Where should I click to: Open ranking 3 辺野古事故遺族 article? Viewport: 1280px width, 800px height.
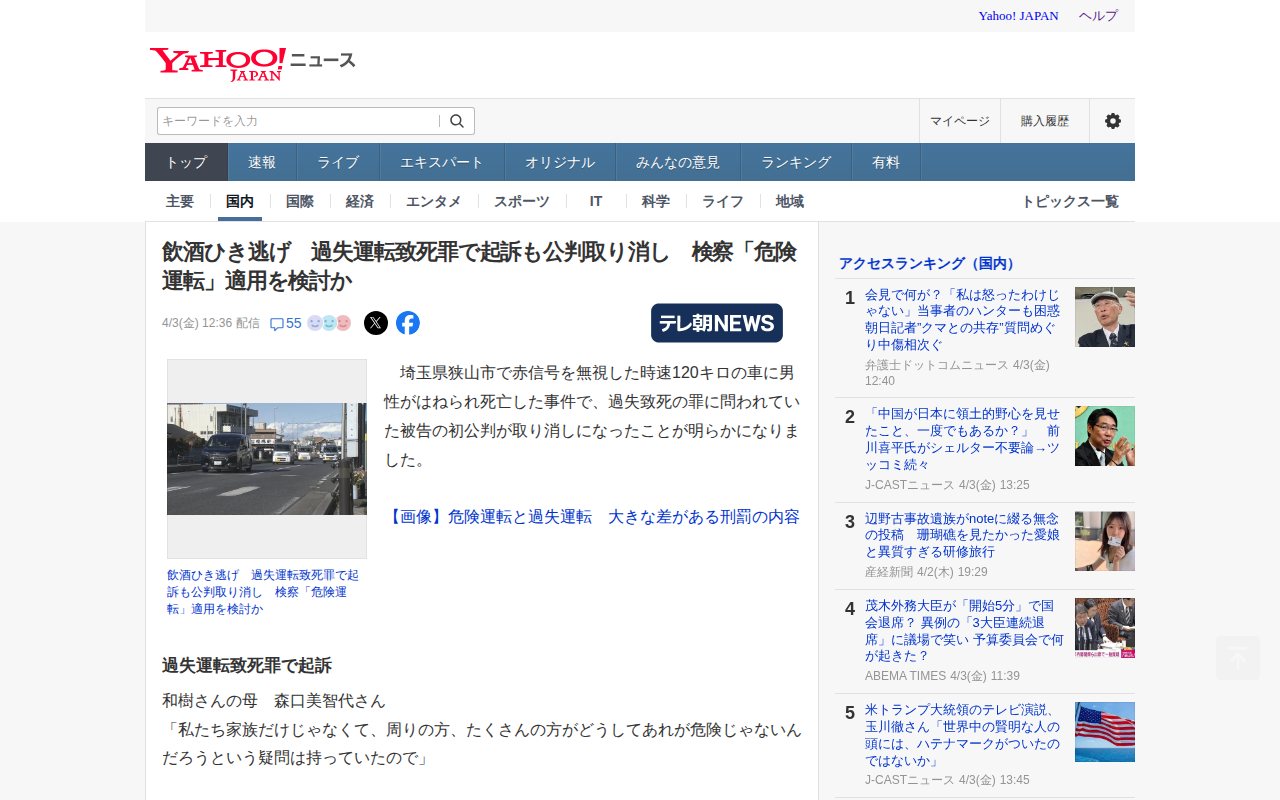pyautogui.click(x=962, y=535)
